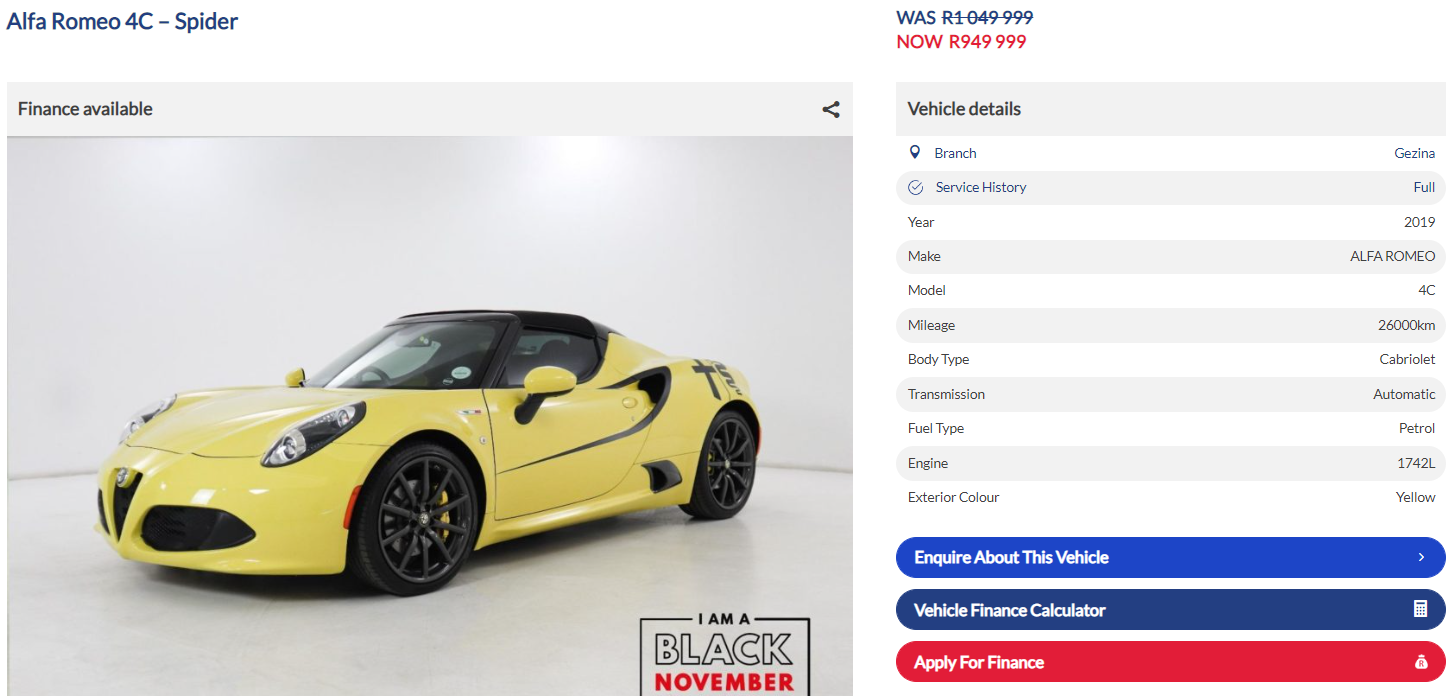Click the money bag icon on Apply For Finance
This screenshot has height=696, width=1453.
pos(1421,662)
